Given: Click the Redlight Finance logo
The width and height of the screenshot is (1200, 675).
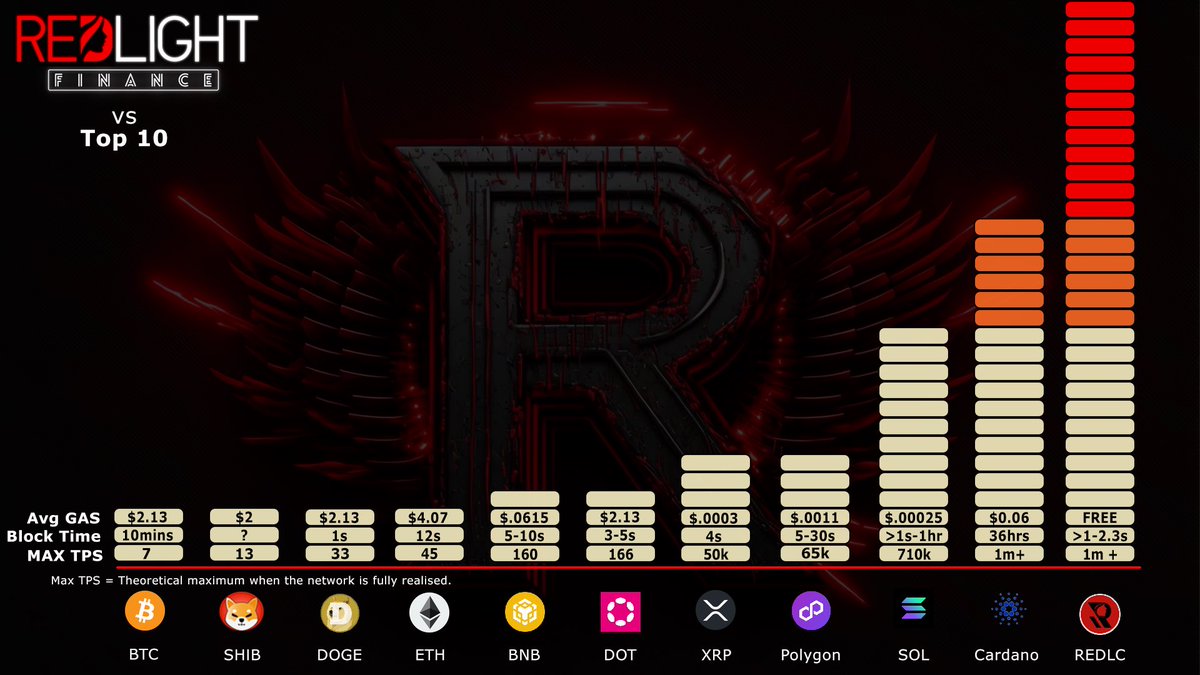Looking at the screenshot, I should pos(136,53).
